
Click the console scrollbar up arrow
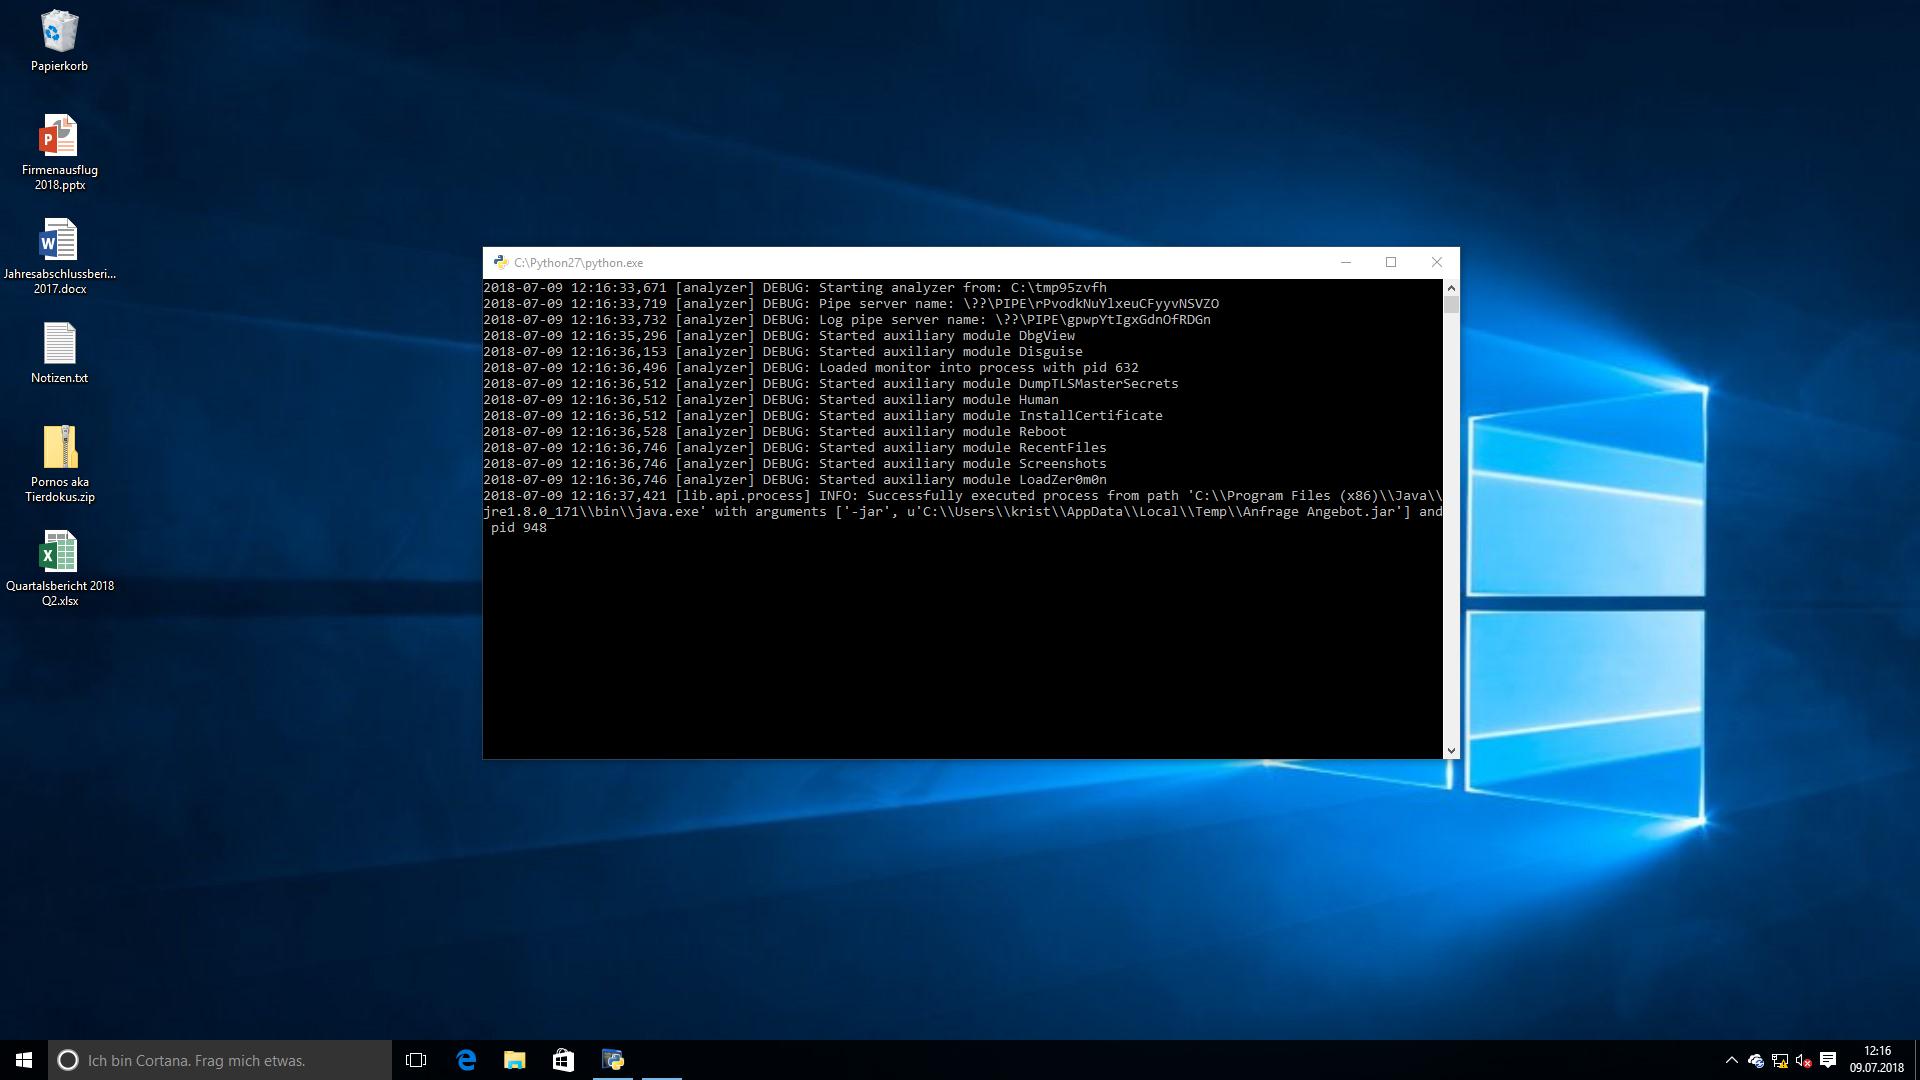[1451, 288]
